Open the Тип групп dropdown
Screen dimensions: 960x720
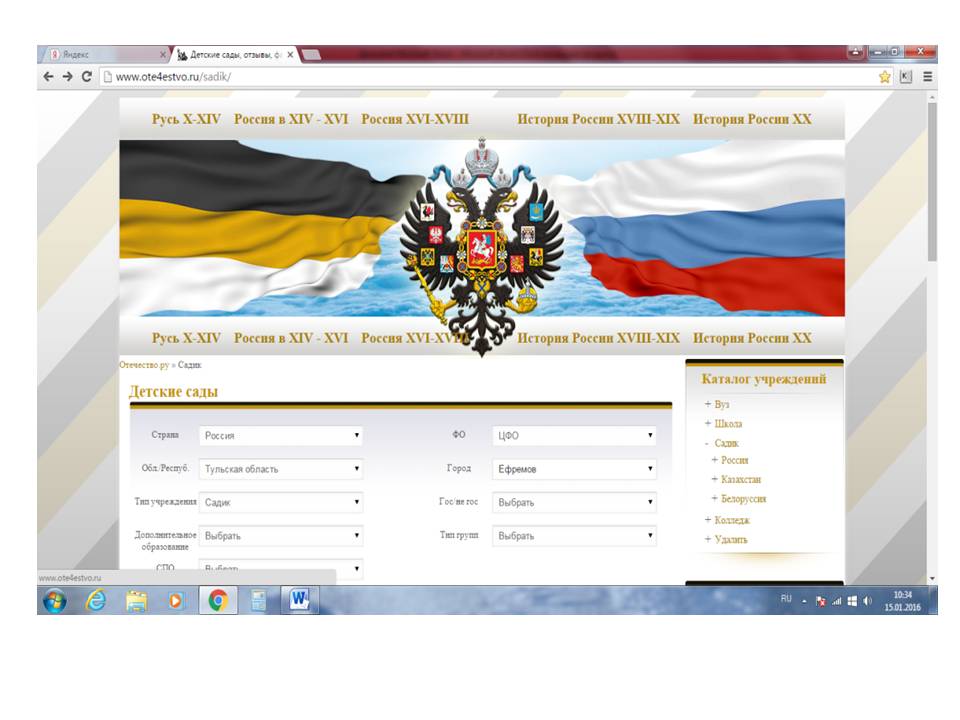574,536
